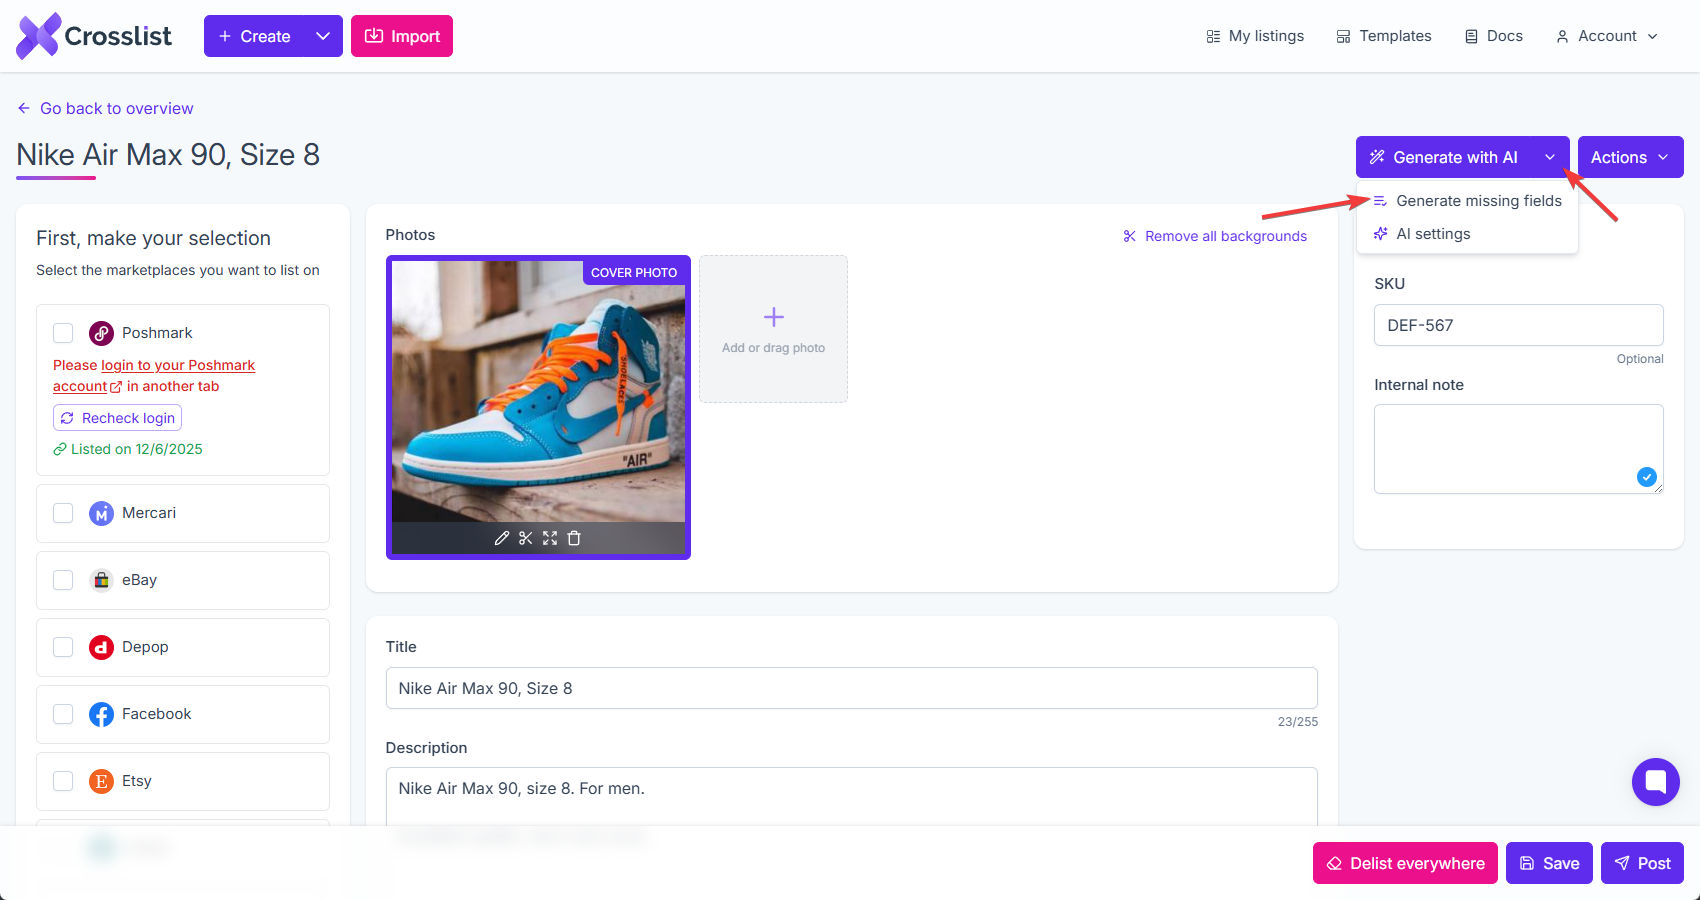Click the Crosslist logo

pyautogui.click(x=94, y=36)
